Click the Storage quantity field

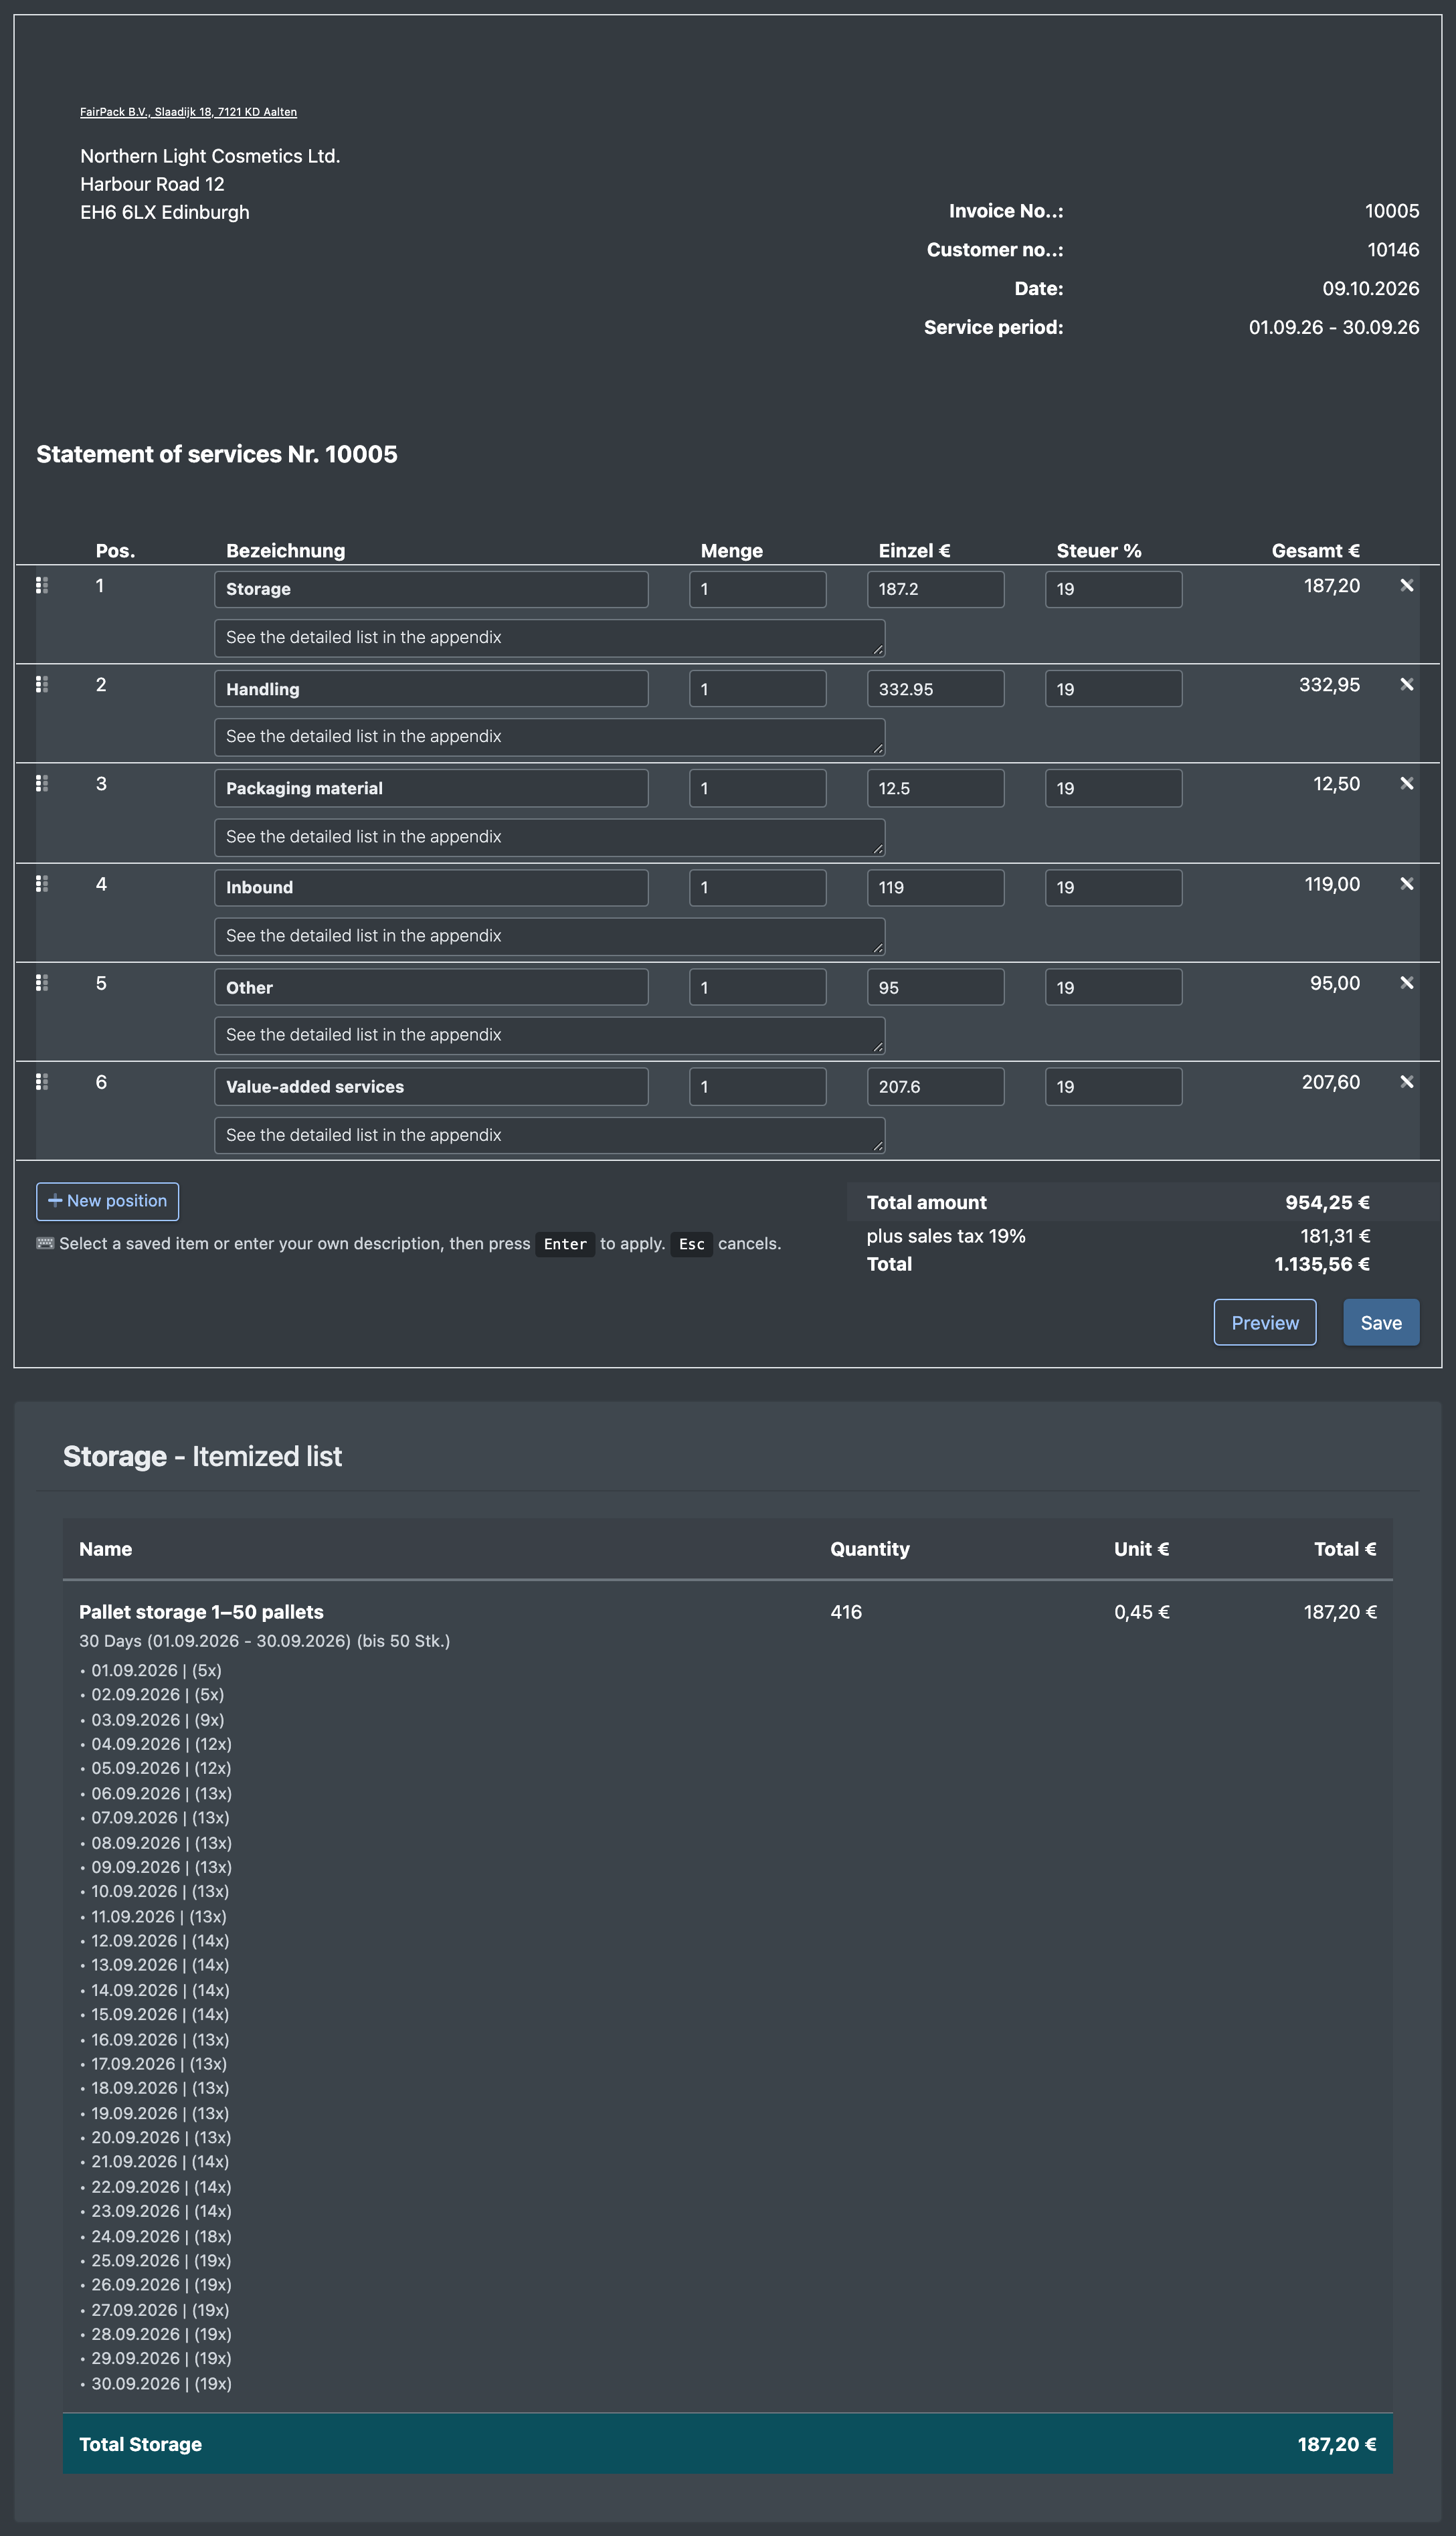pyautogui.click(x=757, y=589)
